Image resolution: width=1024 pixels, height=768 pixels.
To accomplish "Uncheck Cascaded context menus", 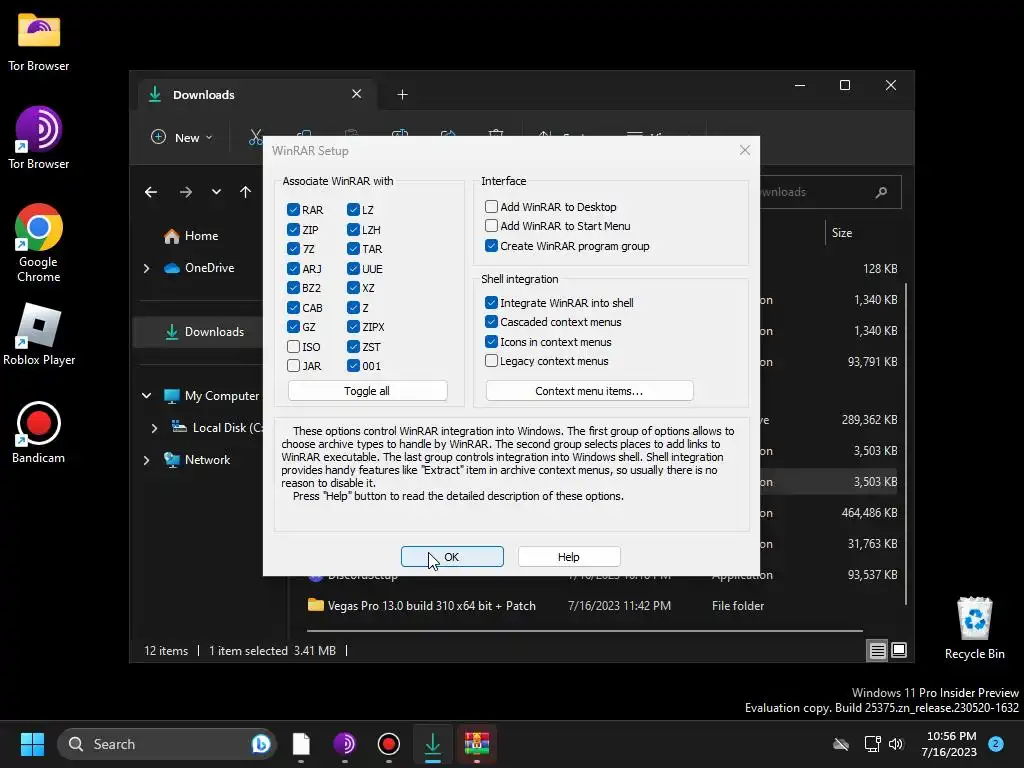I will tap(491, 322).
